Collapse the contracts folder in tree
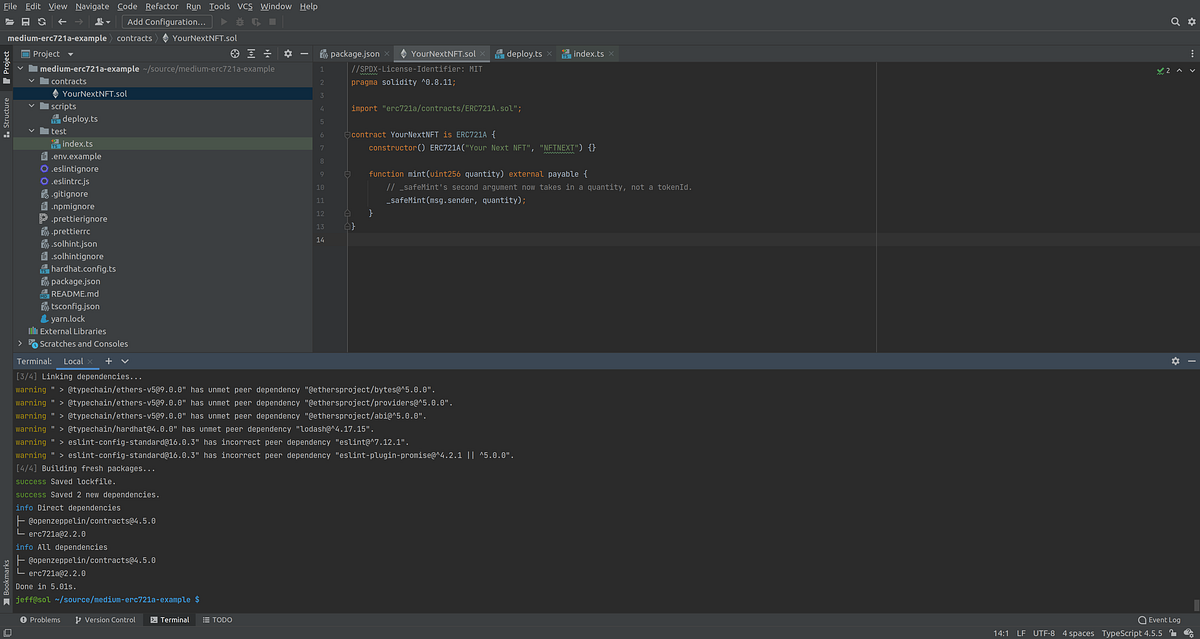The height and width of the screenshot is (639, 1200). click(31, 81)
